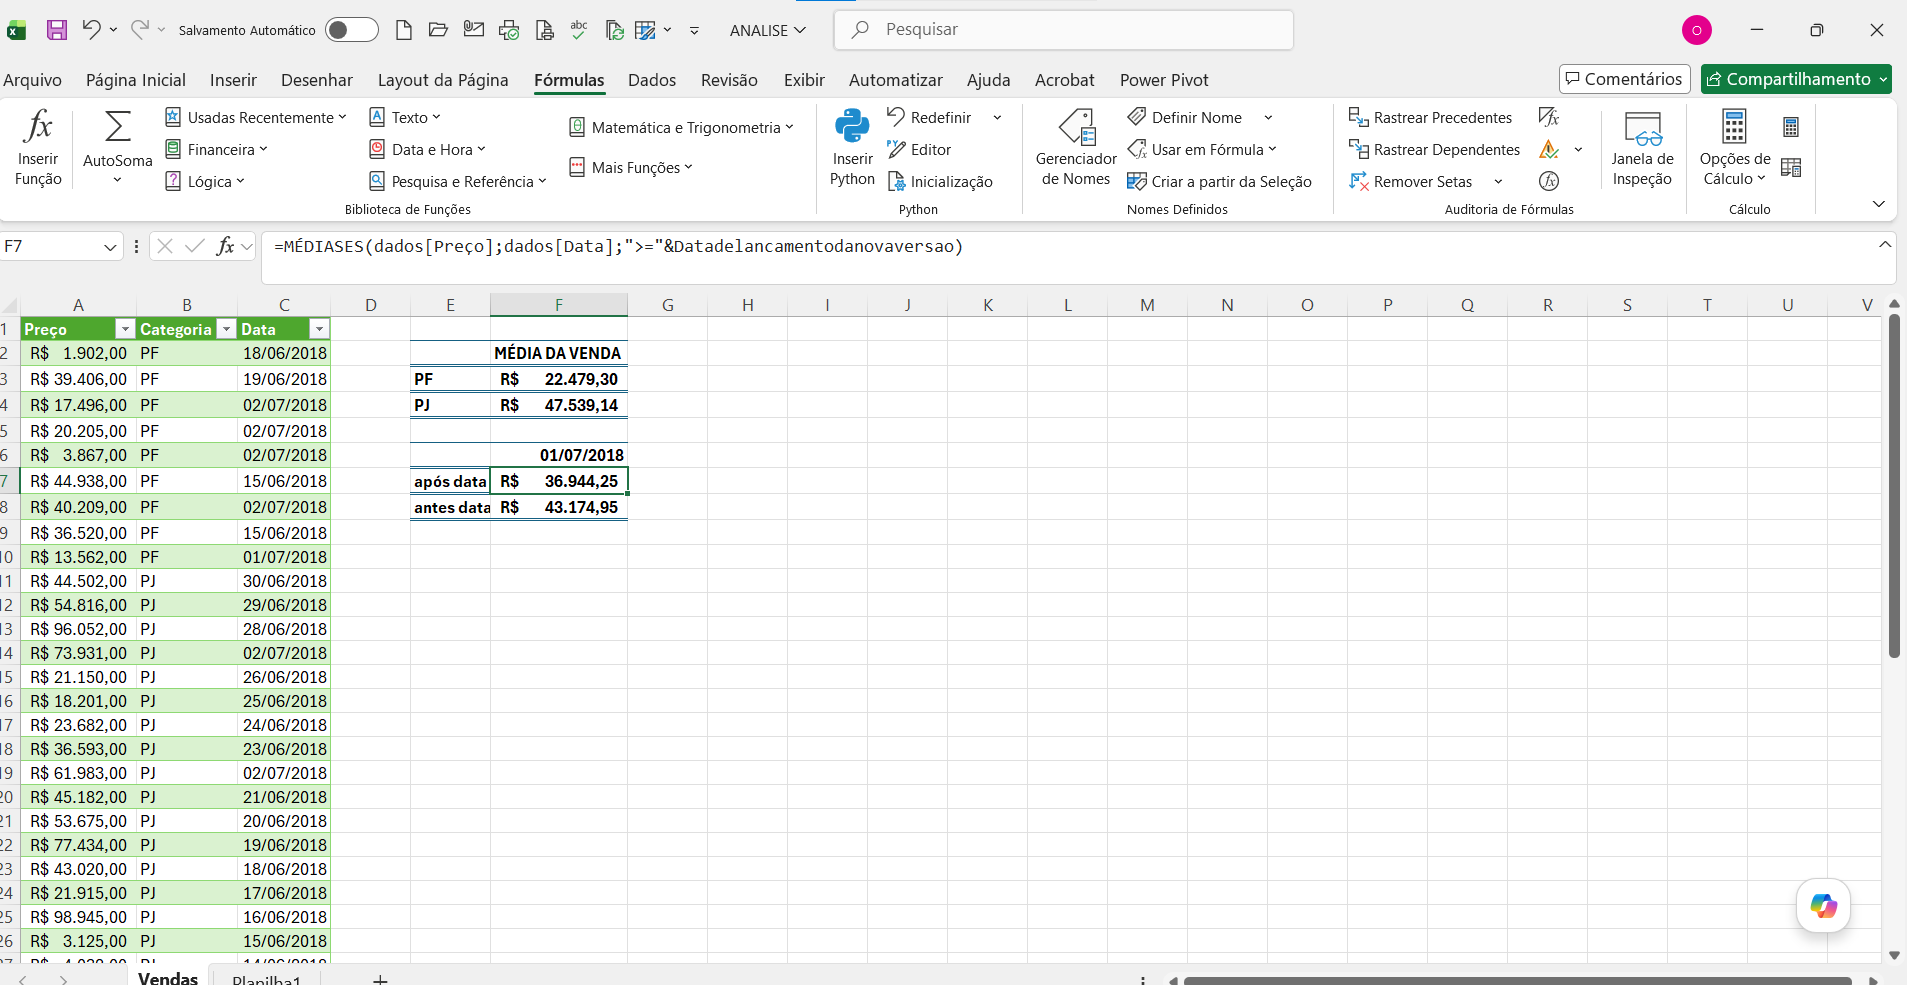Viewport: 1907px width, 985px height.
Task: Click Remover Setas
Action: tap(1411, 182)
